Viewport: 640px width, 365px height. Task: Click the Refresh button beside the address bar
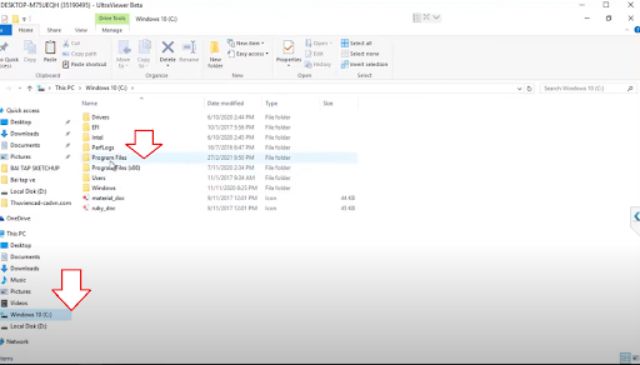click(529, 89)
